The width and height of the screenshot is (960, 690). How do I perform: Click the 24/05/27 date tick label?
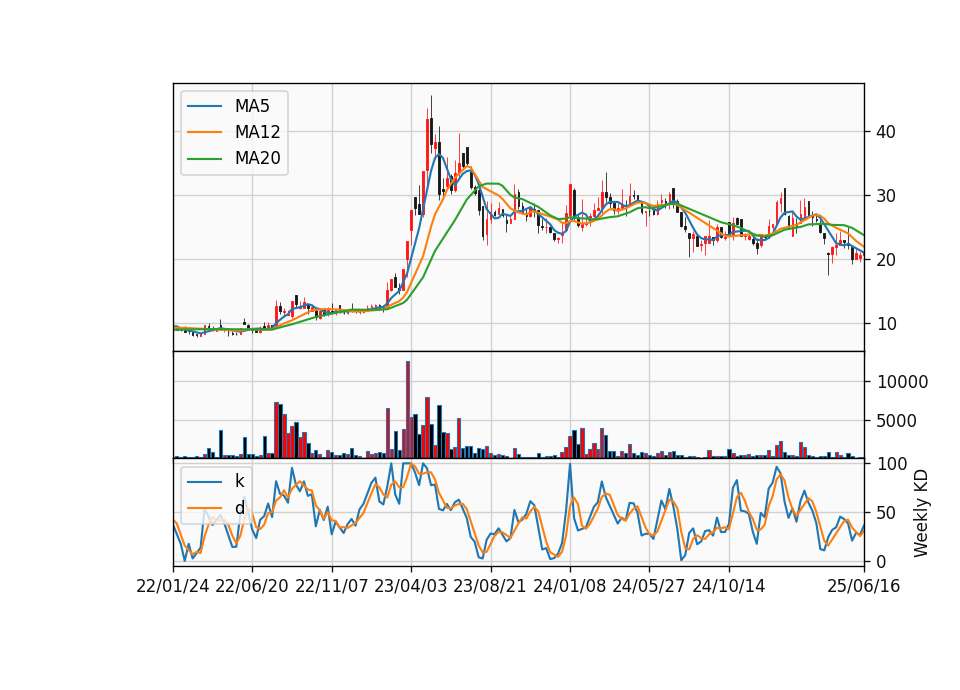(648, 586)
